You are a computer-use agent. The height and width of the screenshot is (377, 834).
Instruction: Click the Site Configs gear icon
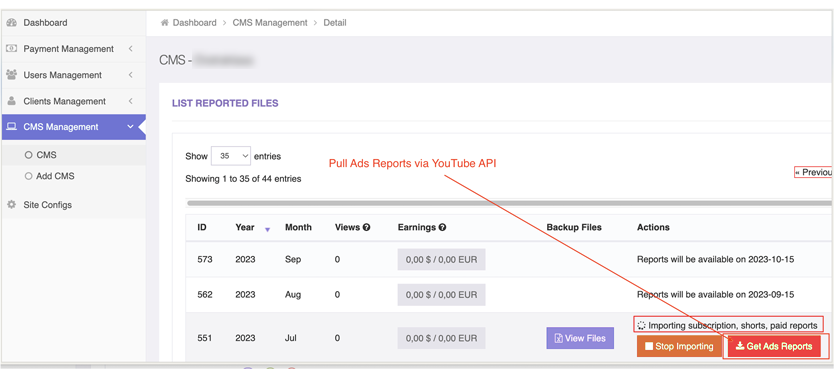[12, 205]
